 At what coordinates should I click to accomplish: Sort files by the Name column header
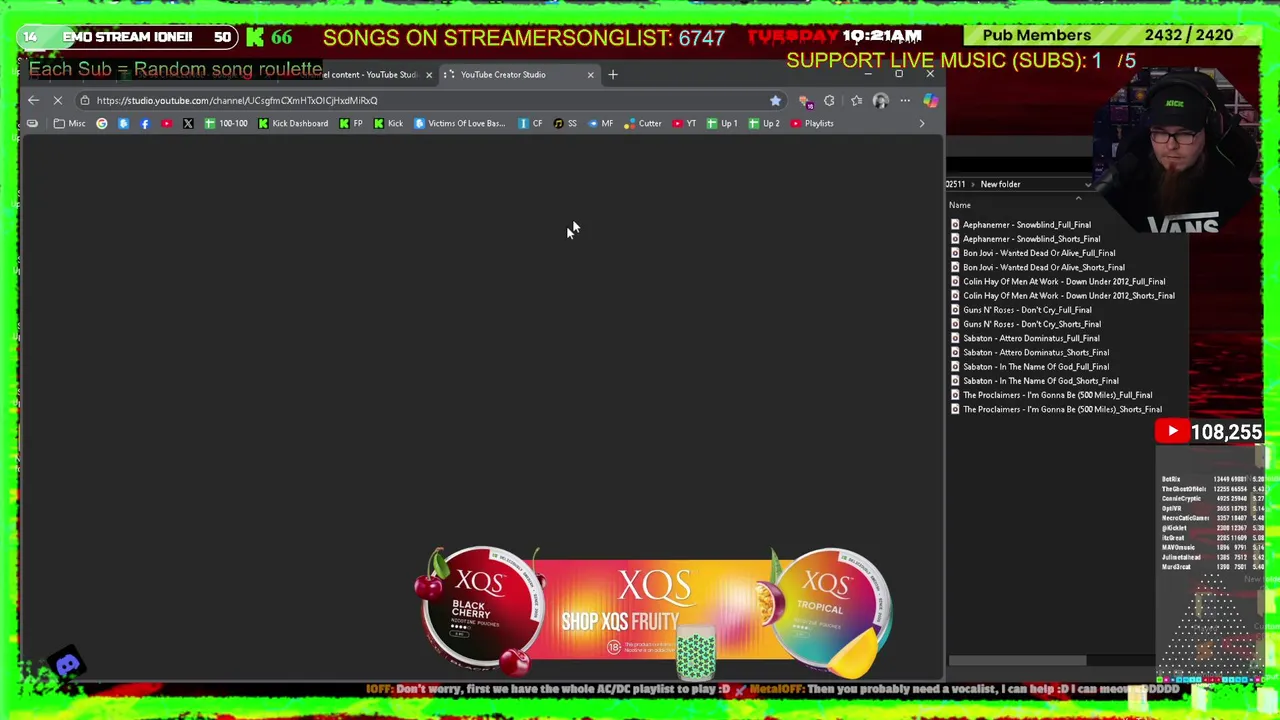[960, 205]
